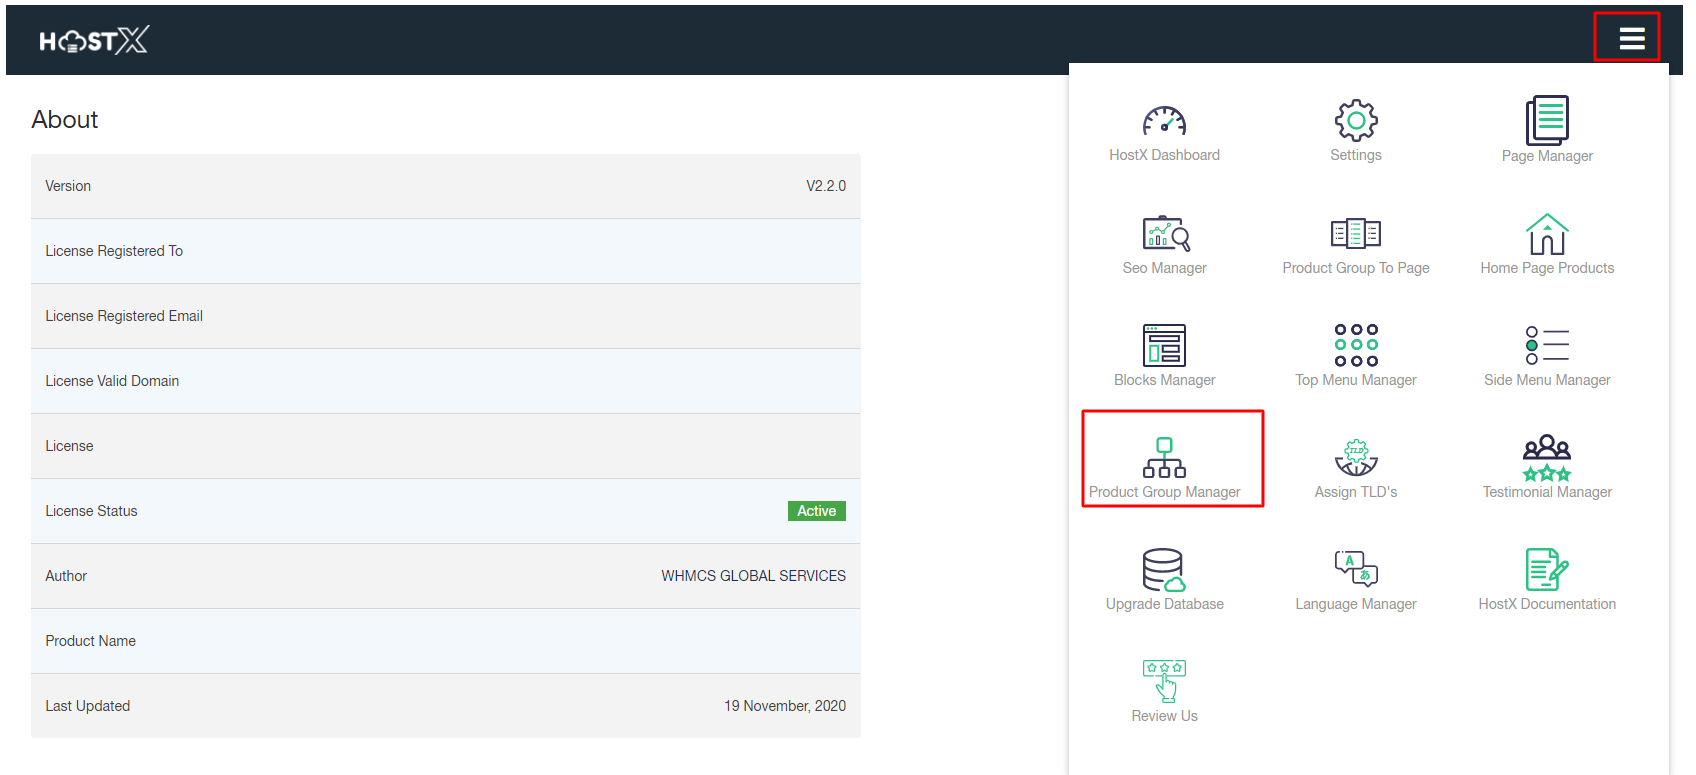Click the HostX logo
Image resolution: width=1696 pixels, height=775 pixels.
coord(94,40)
